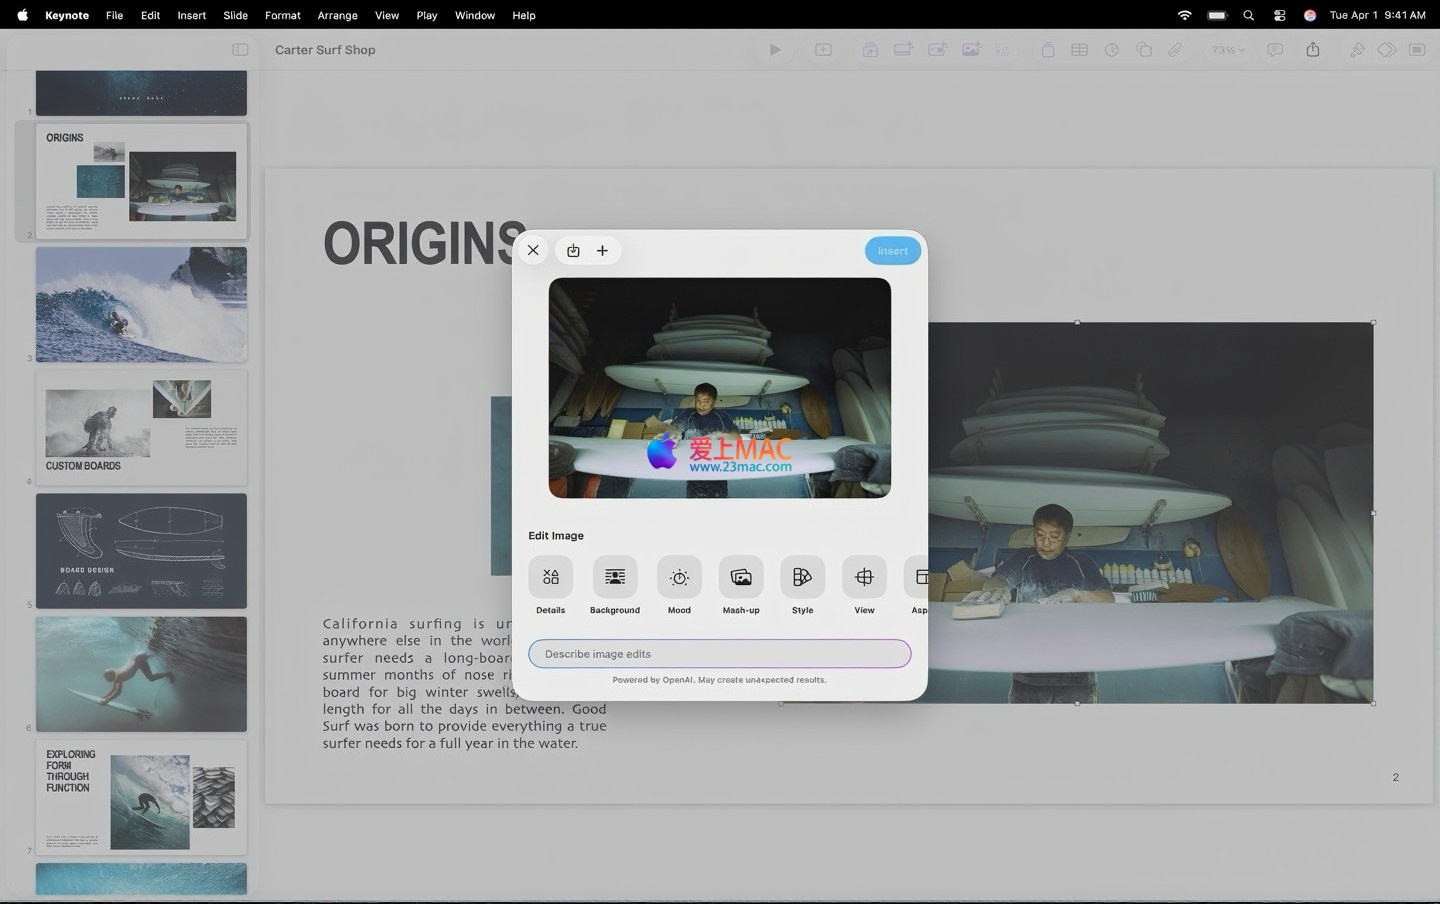
Task: Open the Arrange menu
Action: tap(337, 15)
